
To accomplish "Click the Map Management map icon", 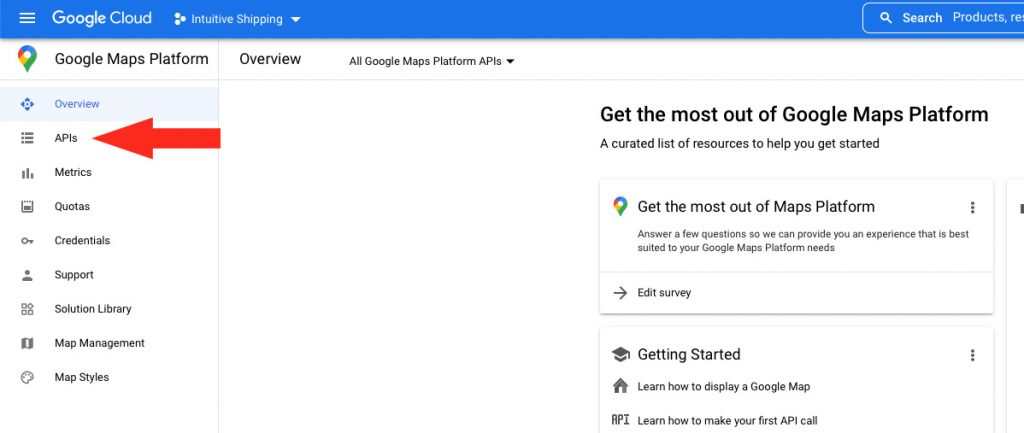I will [x=27, y=343].
